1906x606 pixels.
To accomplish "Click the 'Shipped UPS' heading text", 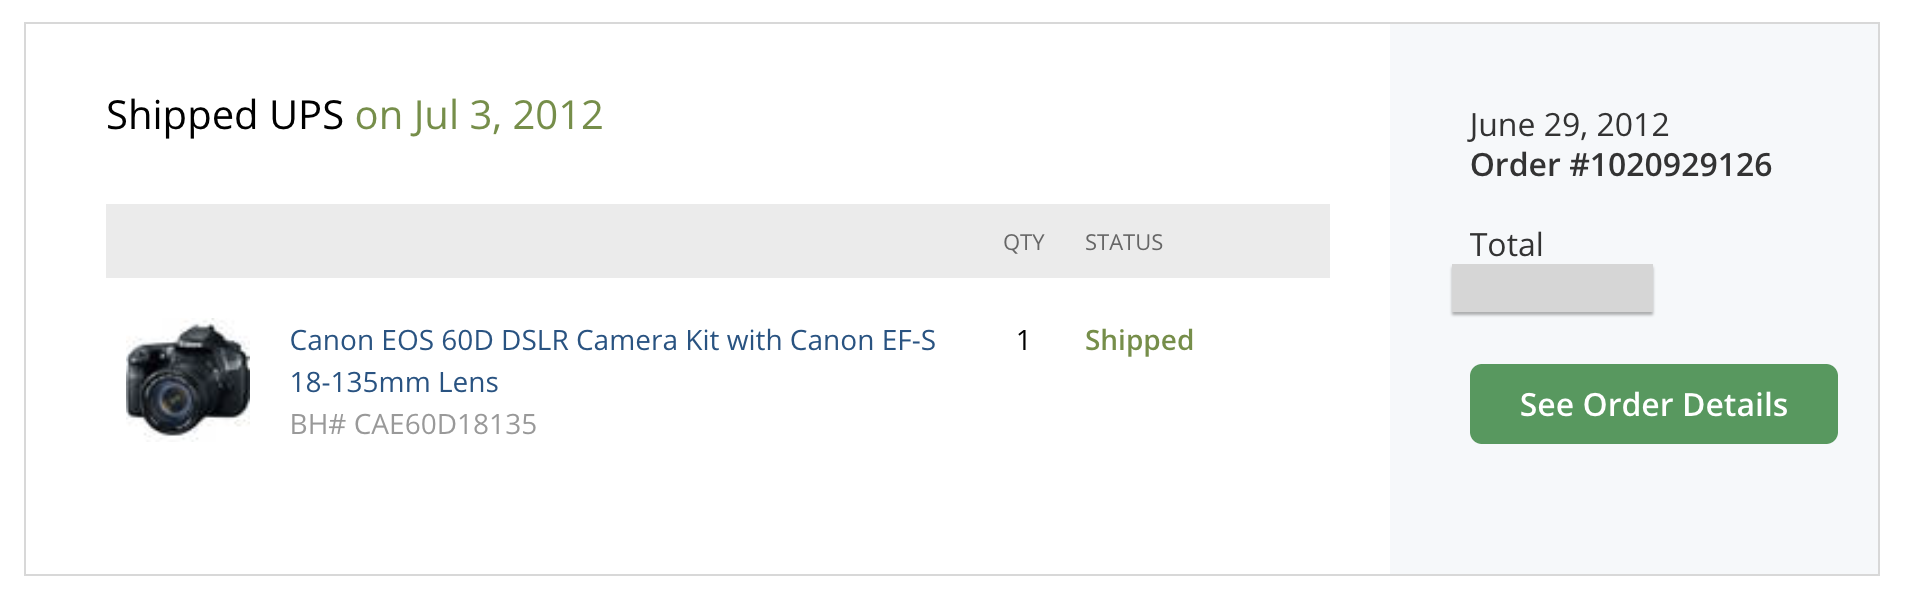I will click(x=224, y=116).
